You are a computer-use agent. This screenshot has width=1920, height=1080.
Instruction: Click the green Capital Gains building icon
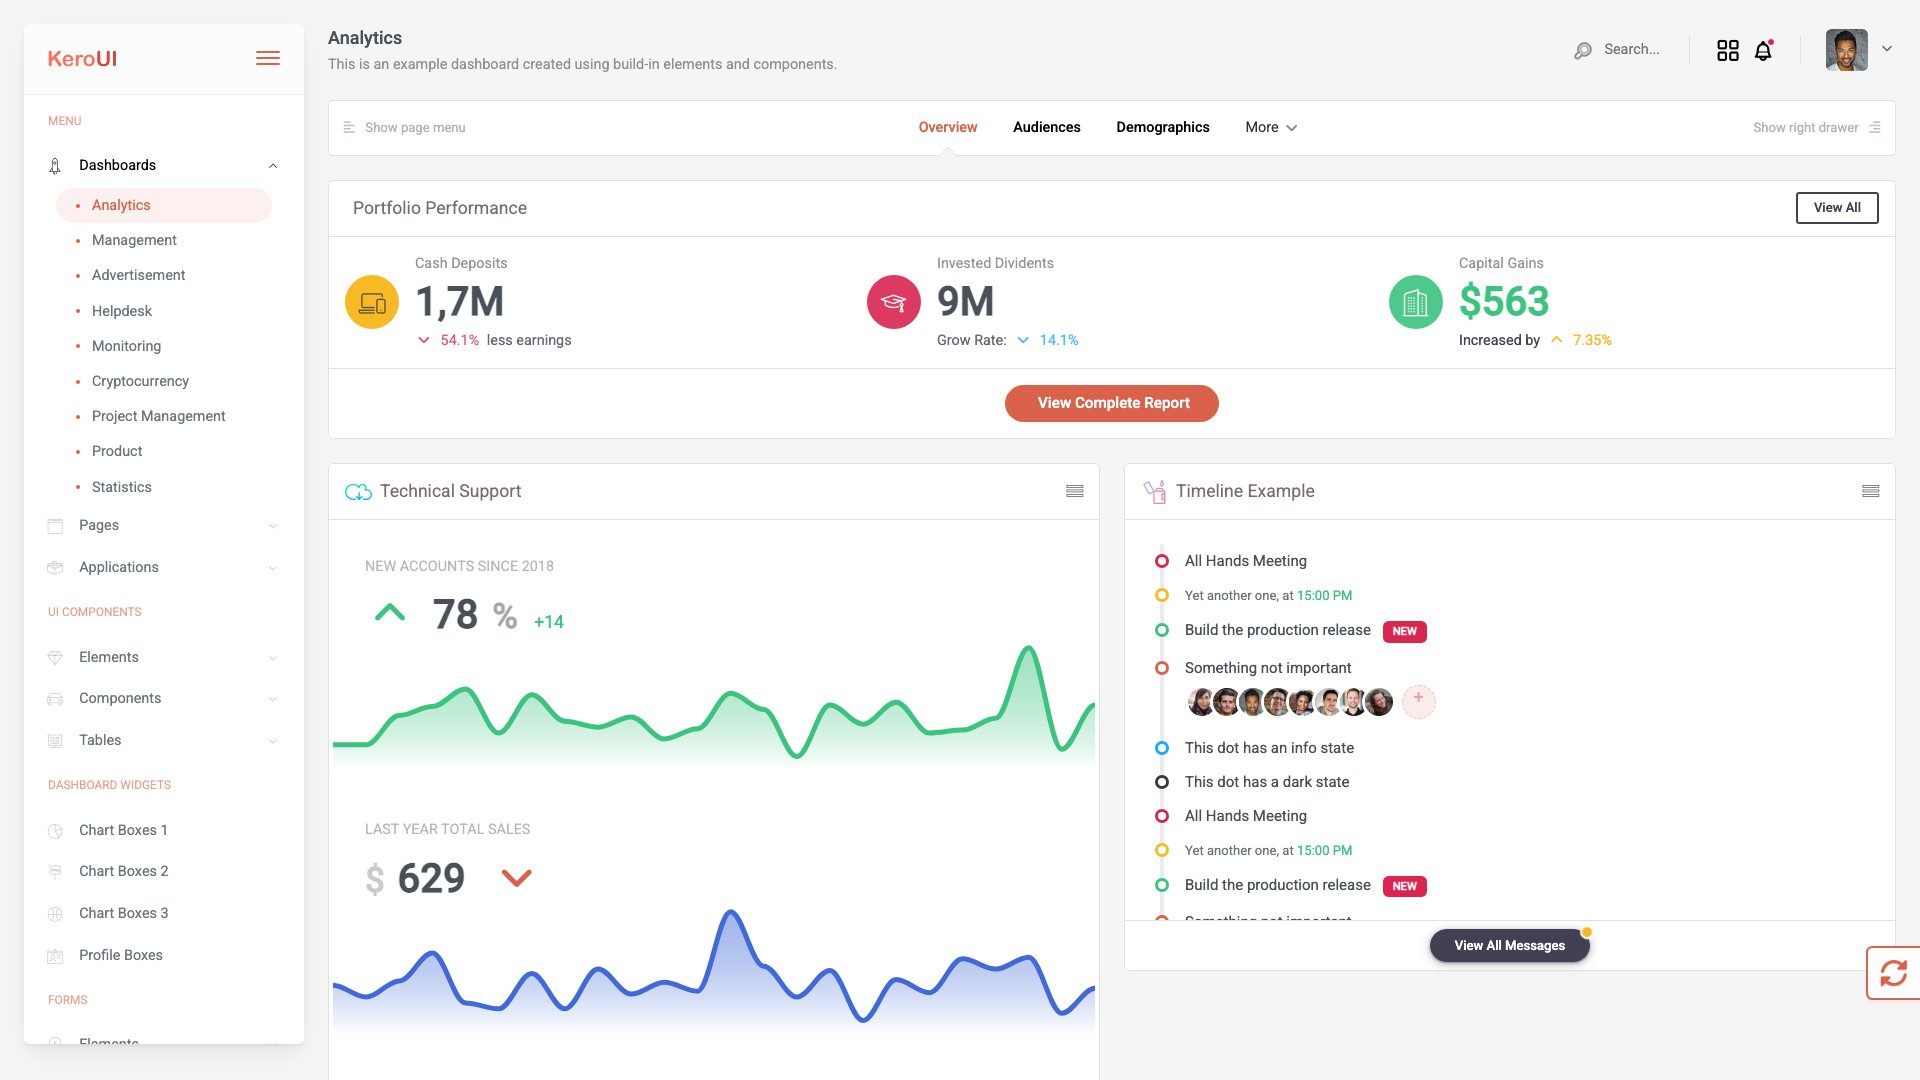[x=1415, y=301]
